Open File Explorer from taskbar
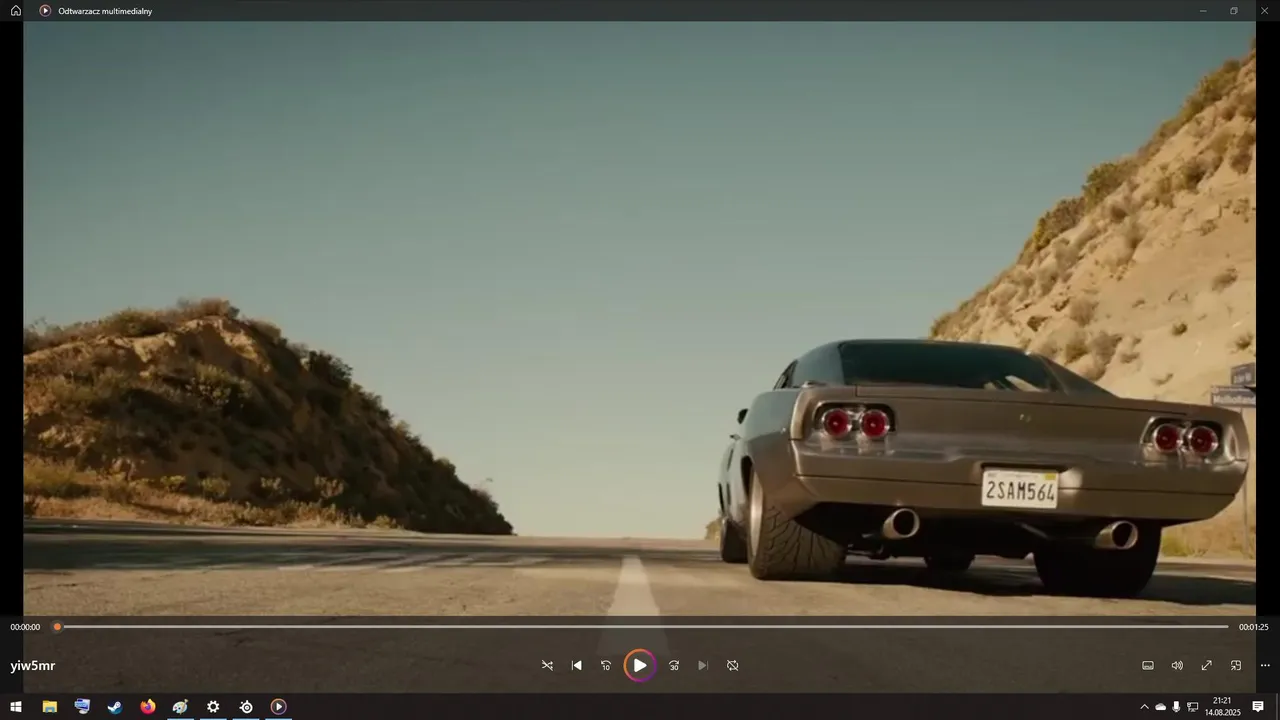The height and width of the screenshot is (720, 1280). (49, 707)
